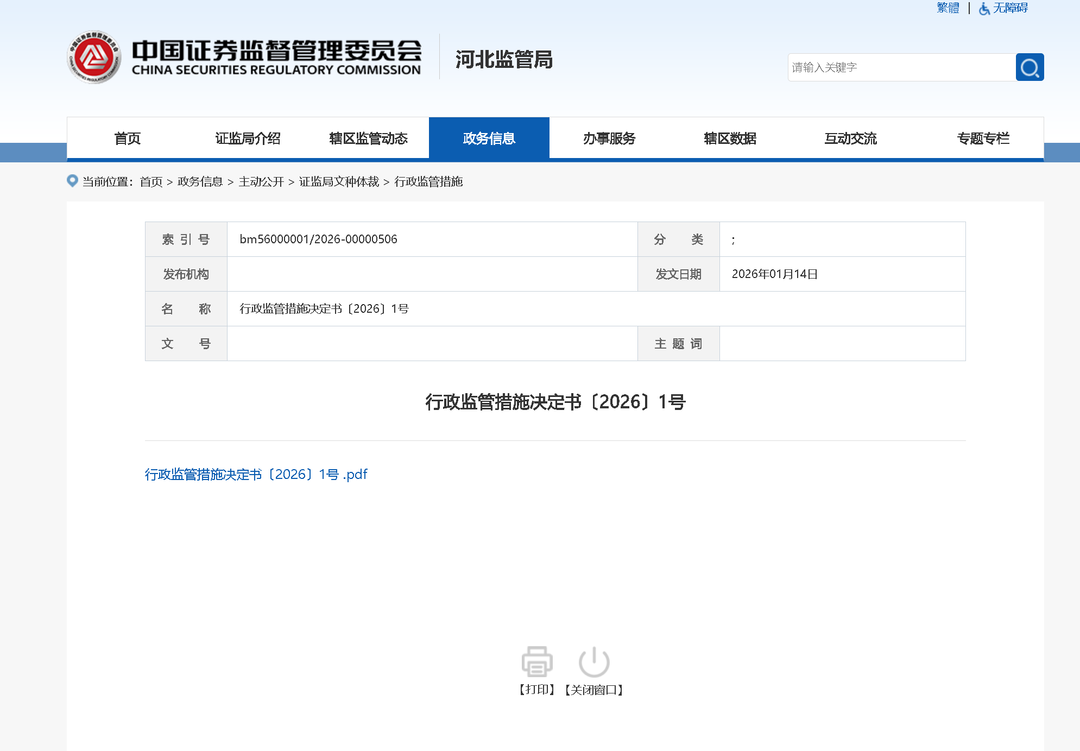This screenshot has height=751, width=1080.
Task: Click the printer icon to print
Action: pyautogui.click(x=537, y=661)
